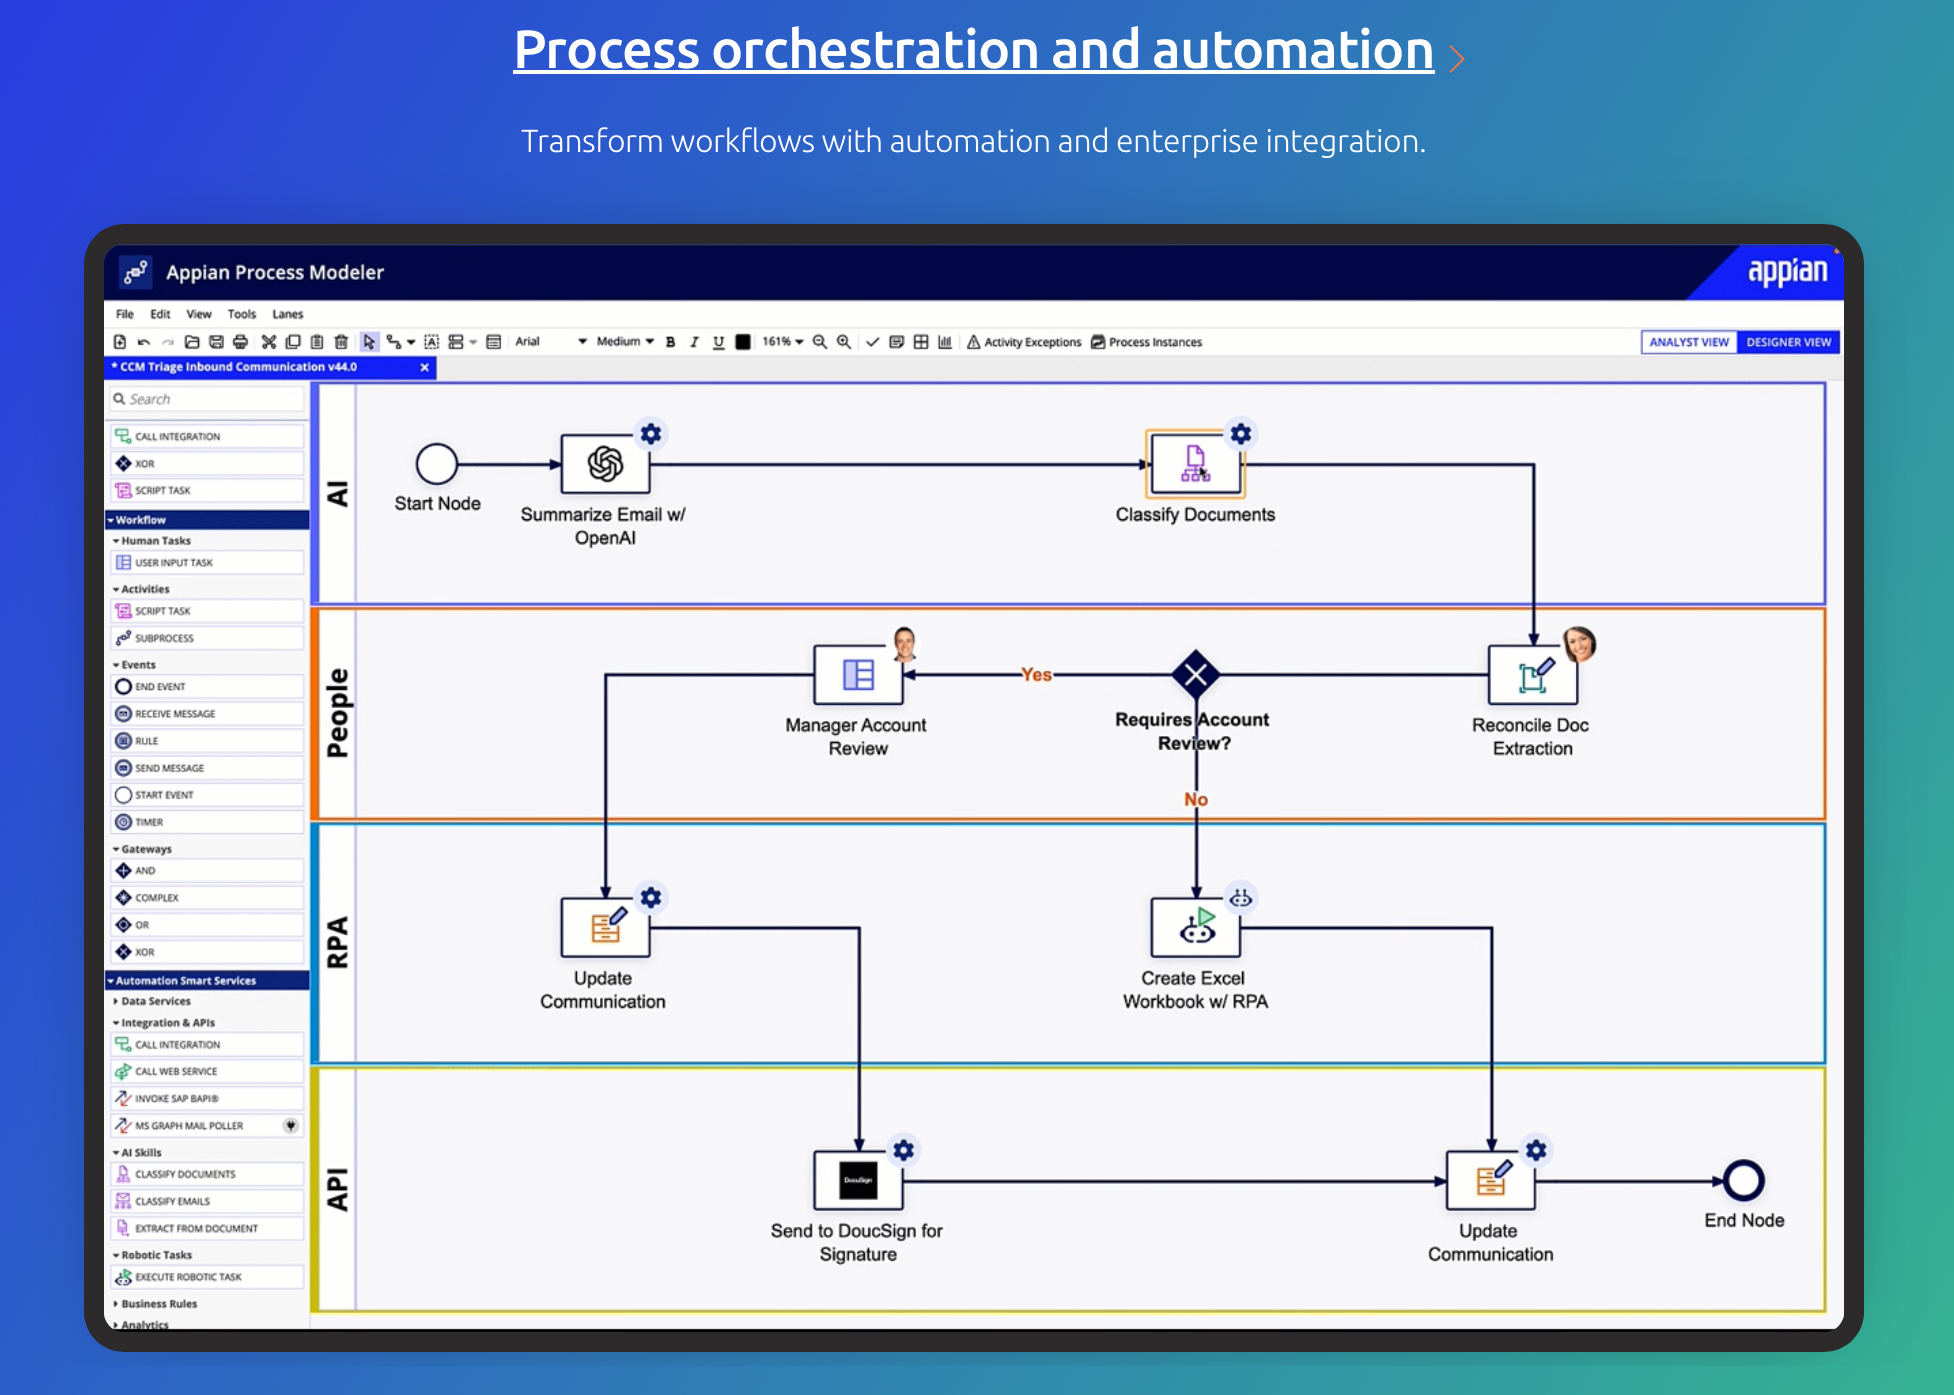1954x1395 pixels.
Task: Toggle bold text formatting in the toolbar
Action: click(x=669, y=342)
